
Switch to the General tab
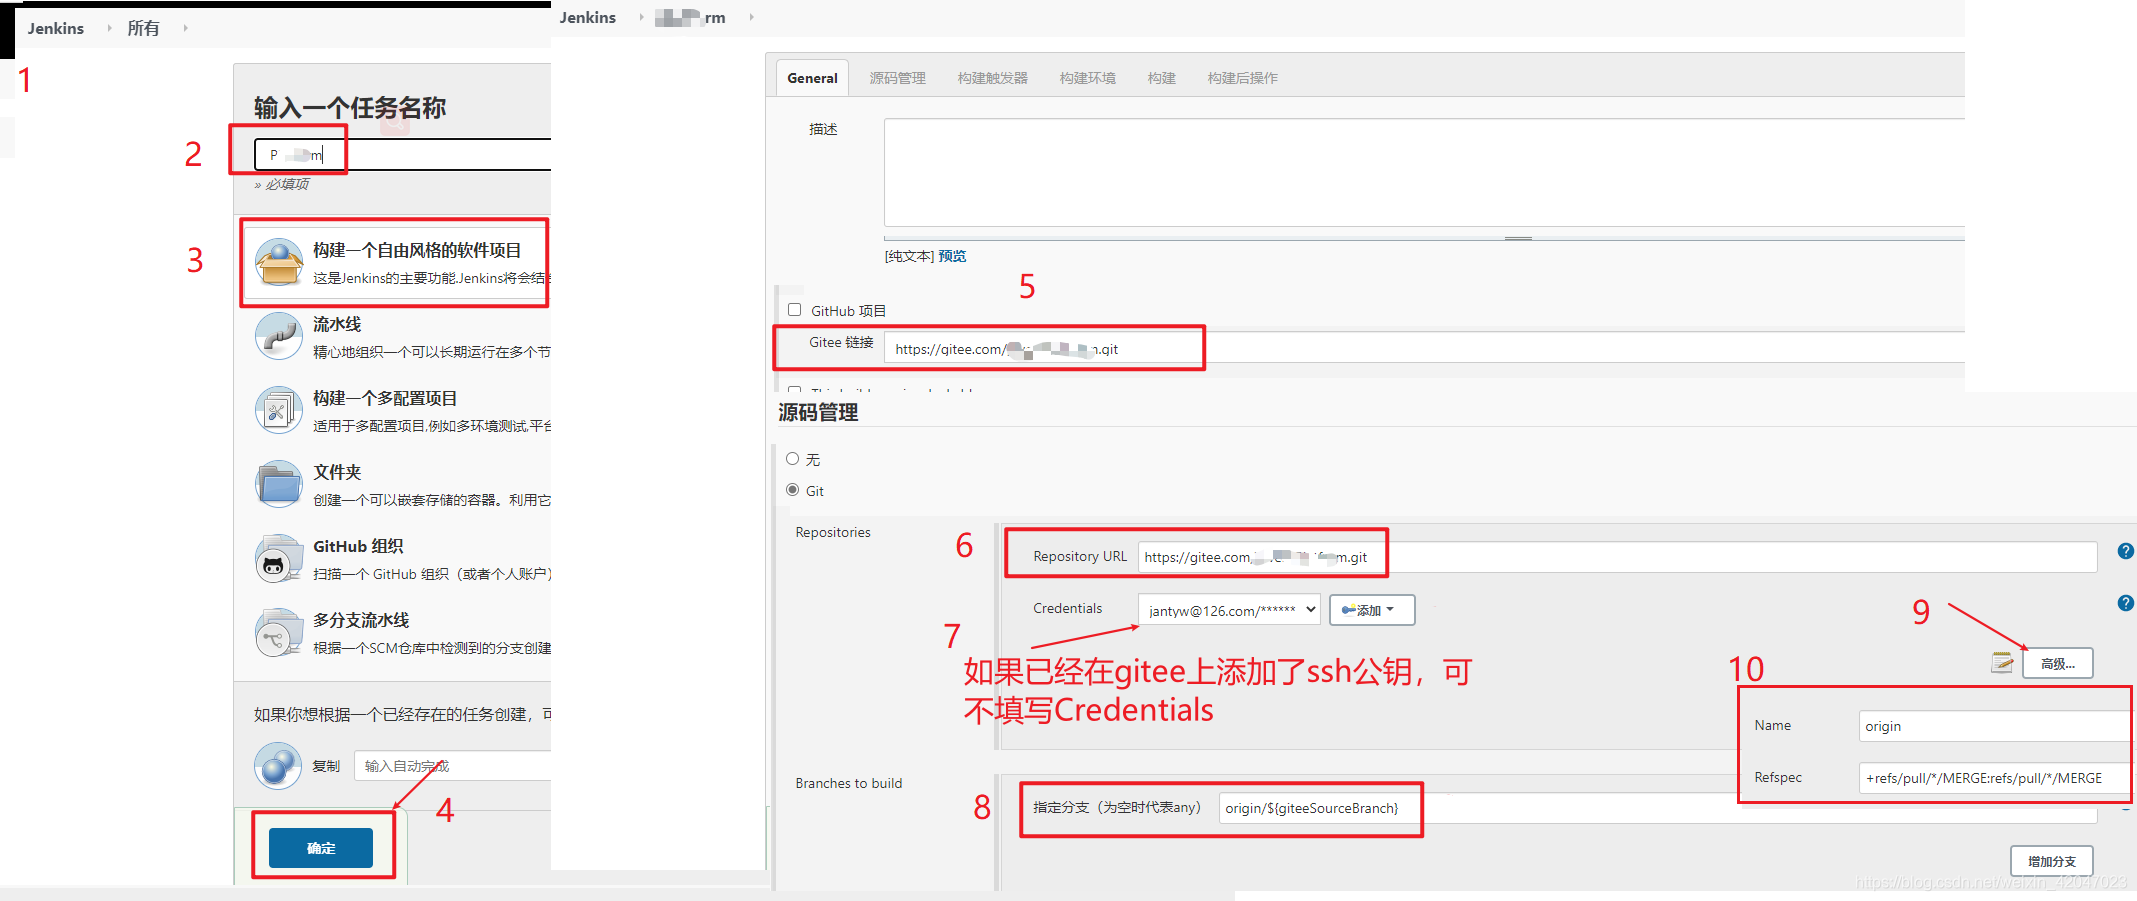812,78
